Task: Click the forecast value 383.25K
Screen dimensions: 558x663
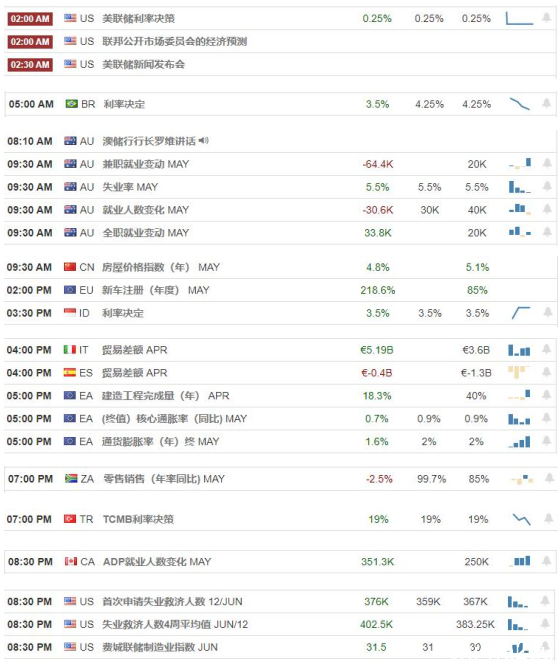Action: click(x=475, y=624)
